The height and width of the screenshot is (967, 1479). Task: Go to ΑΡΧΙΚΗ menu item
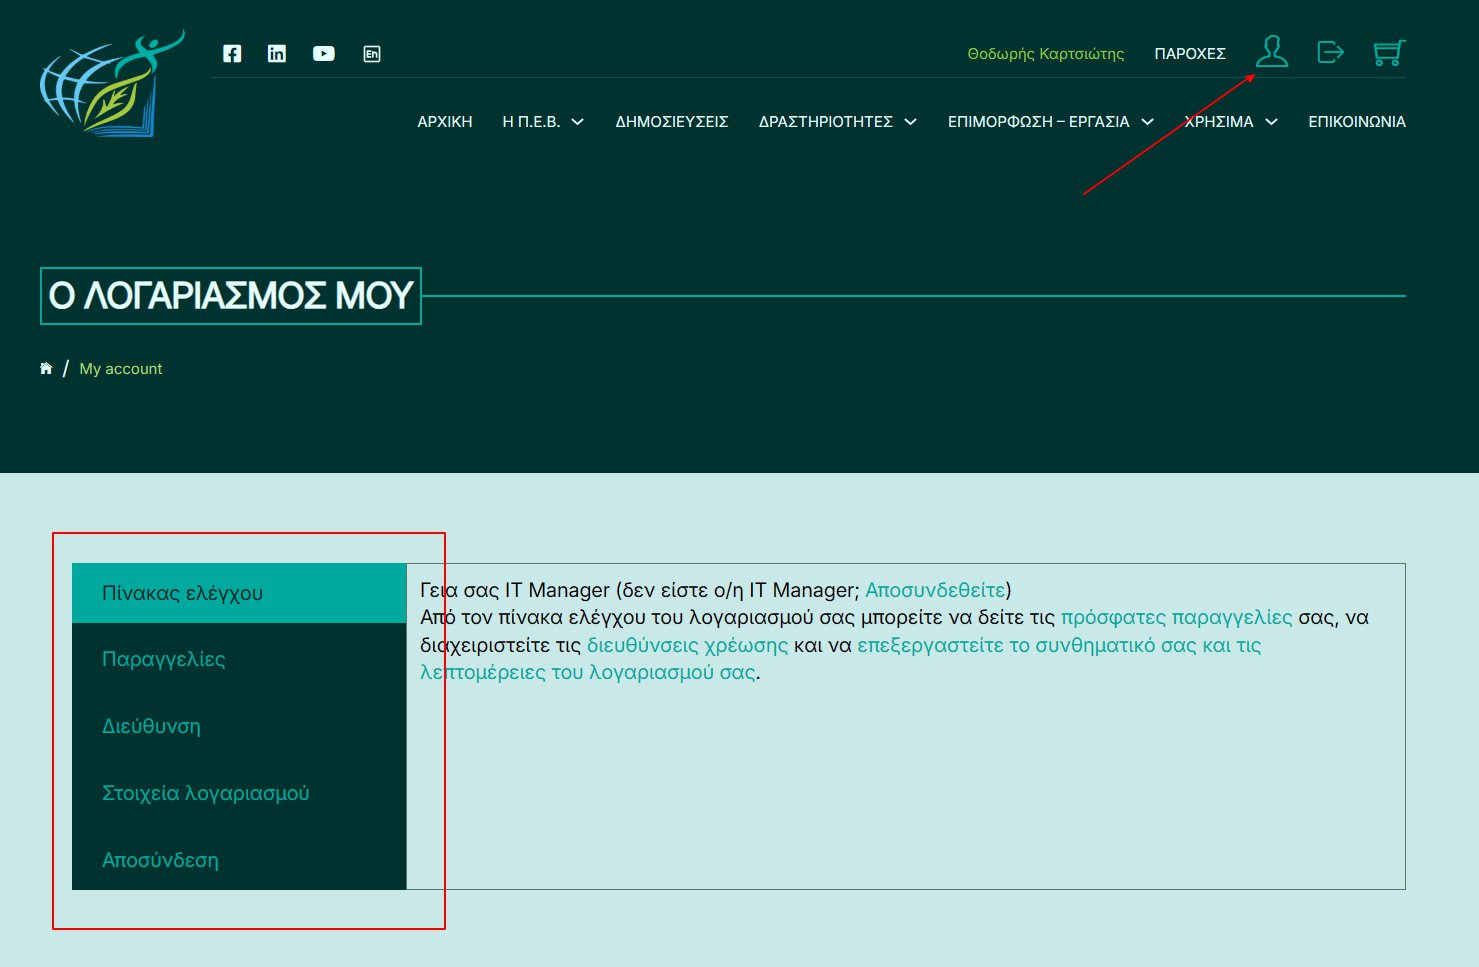(x=444, y=122)
